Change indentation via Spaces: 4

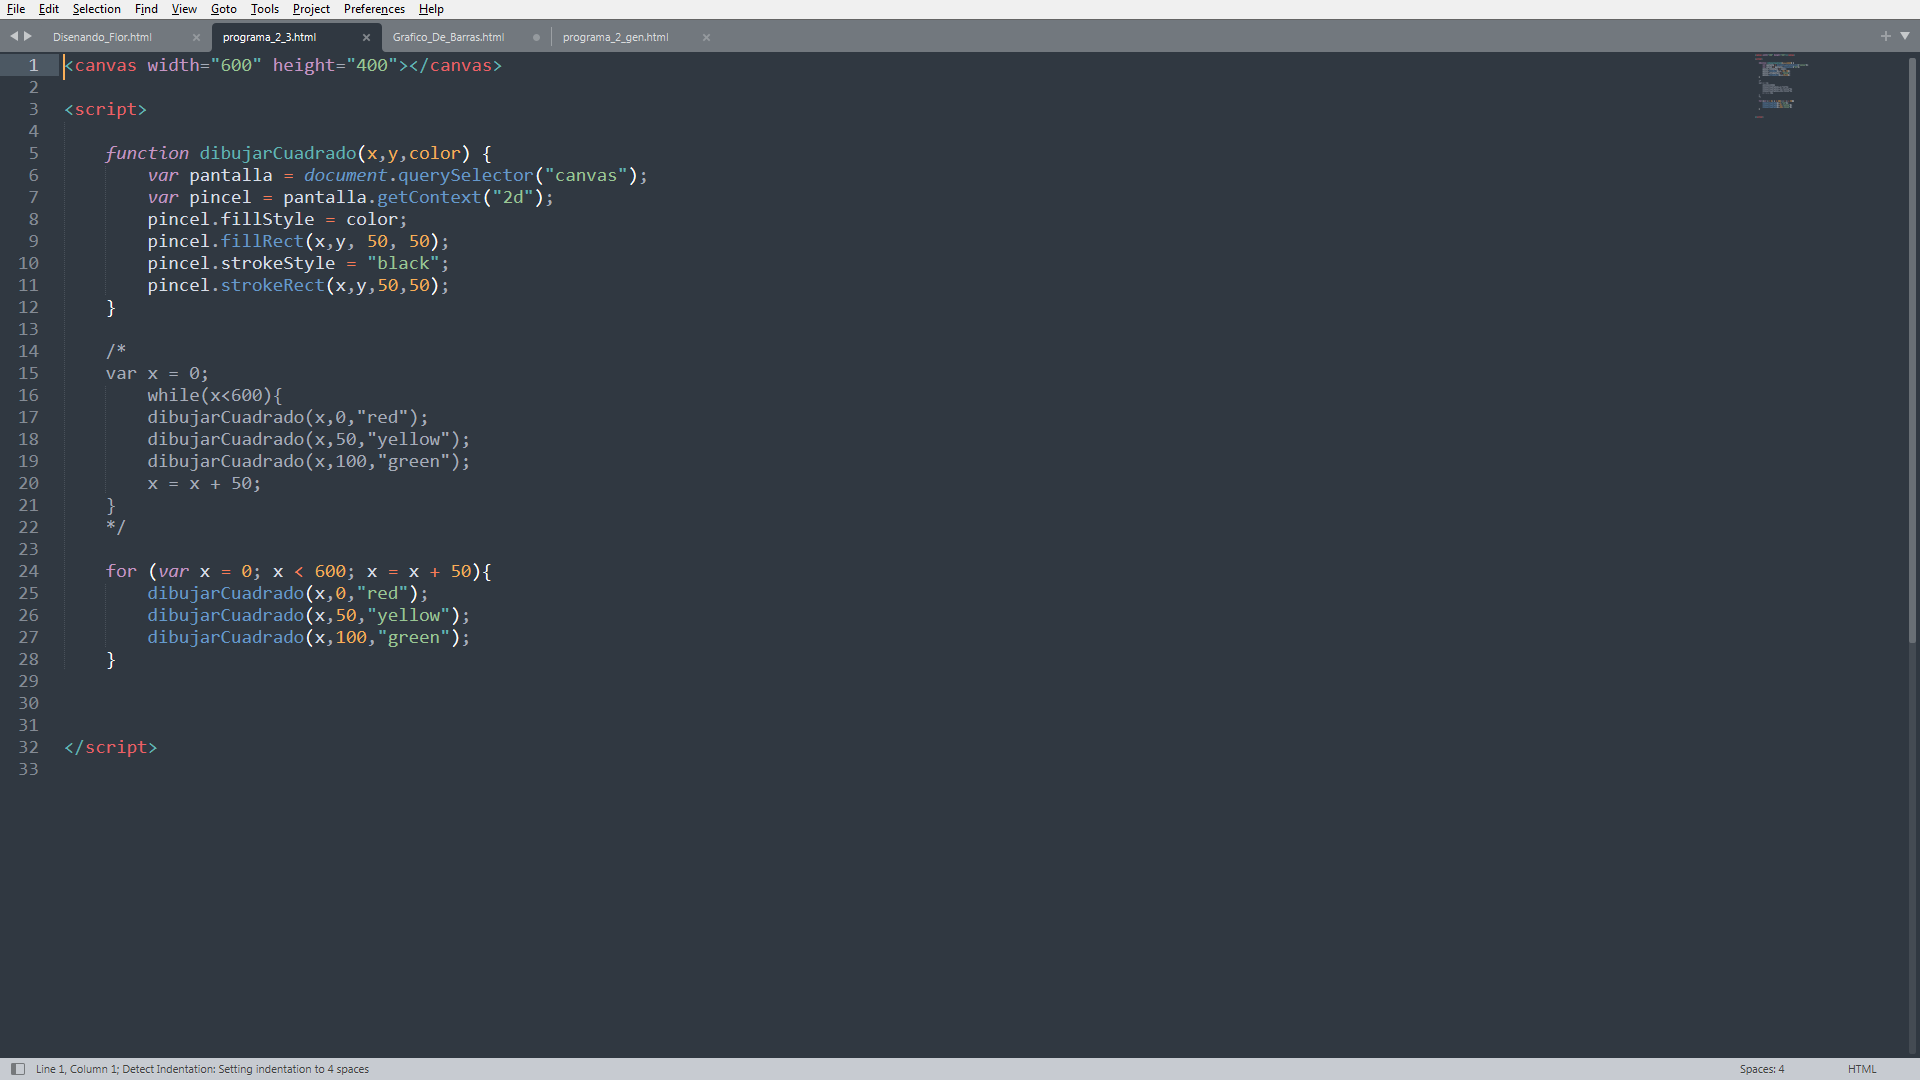[x=1761, y=1069]
